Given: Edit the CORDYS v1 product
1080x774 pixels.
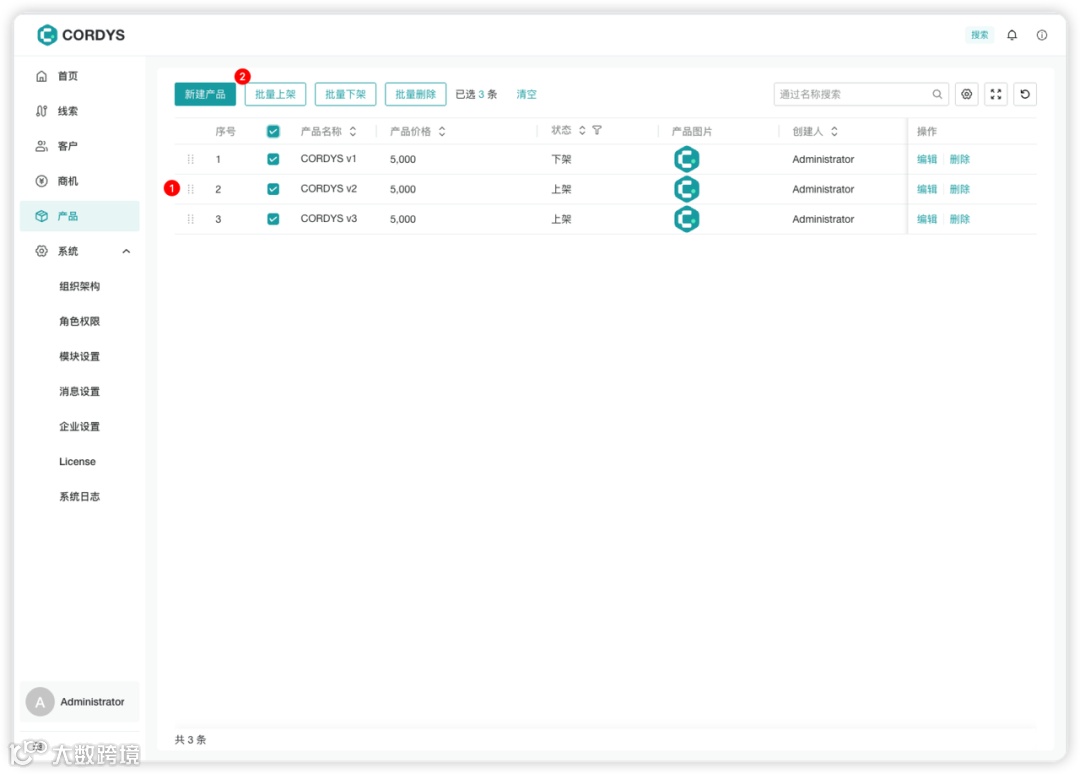Looking at the screenshot, I should (x=927, y=159).
